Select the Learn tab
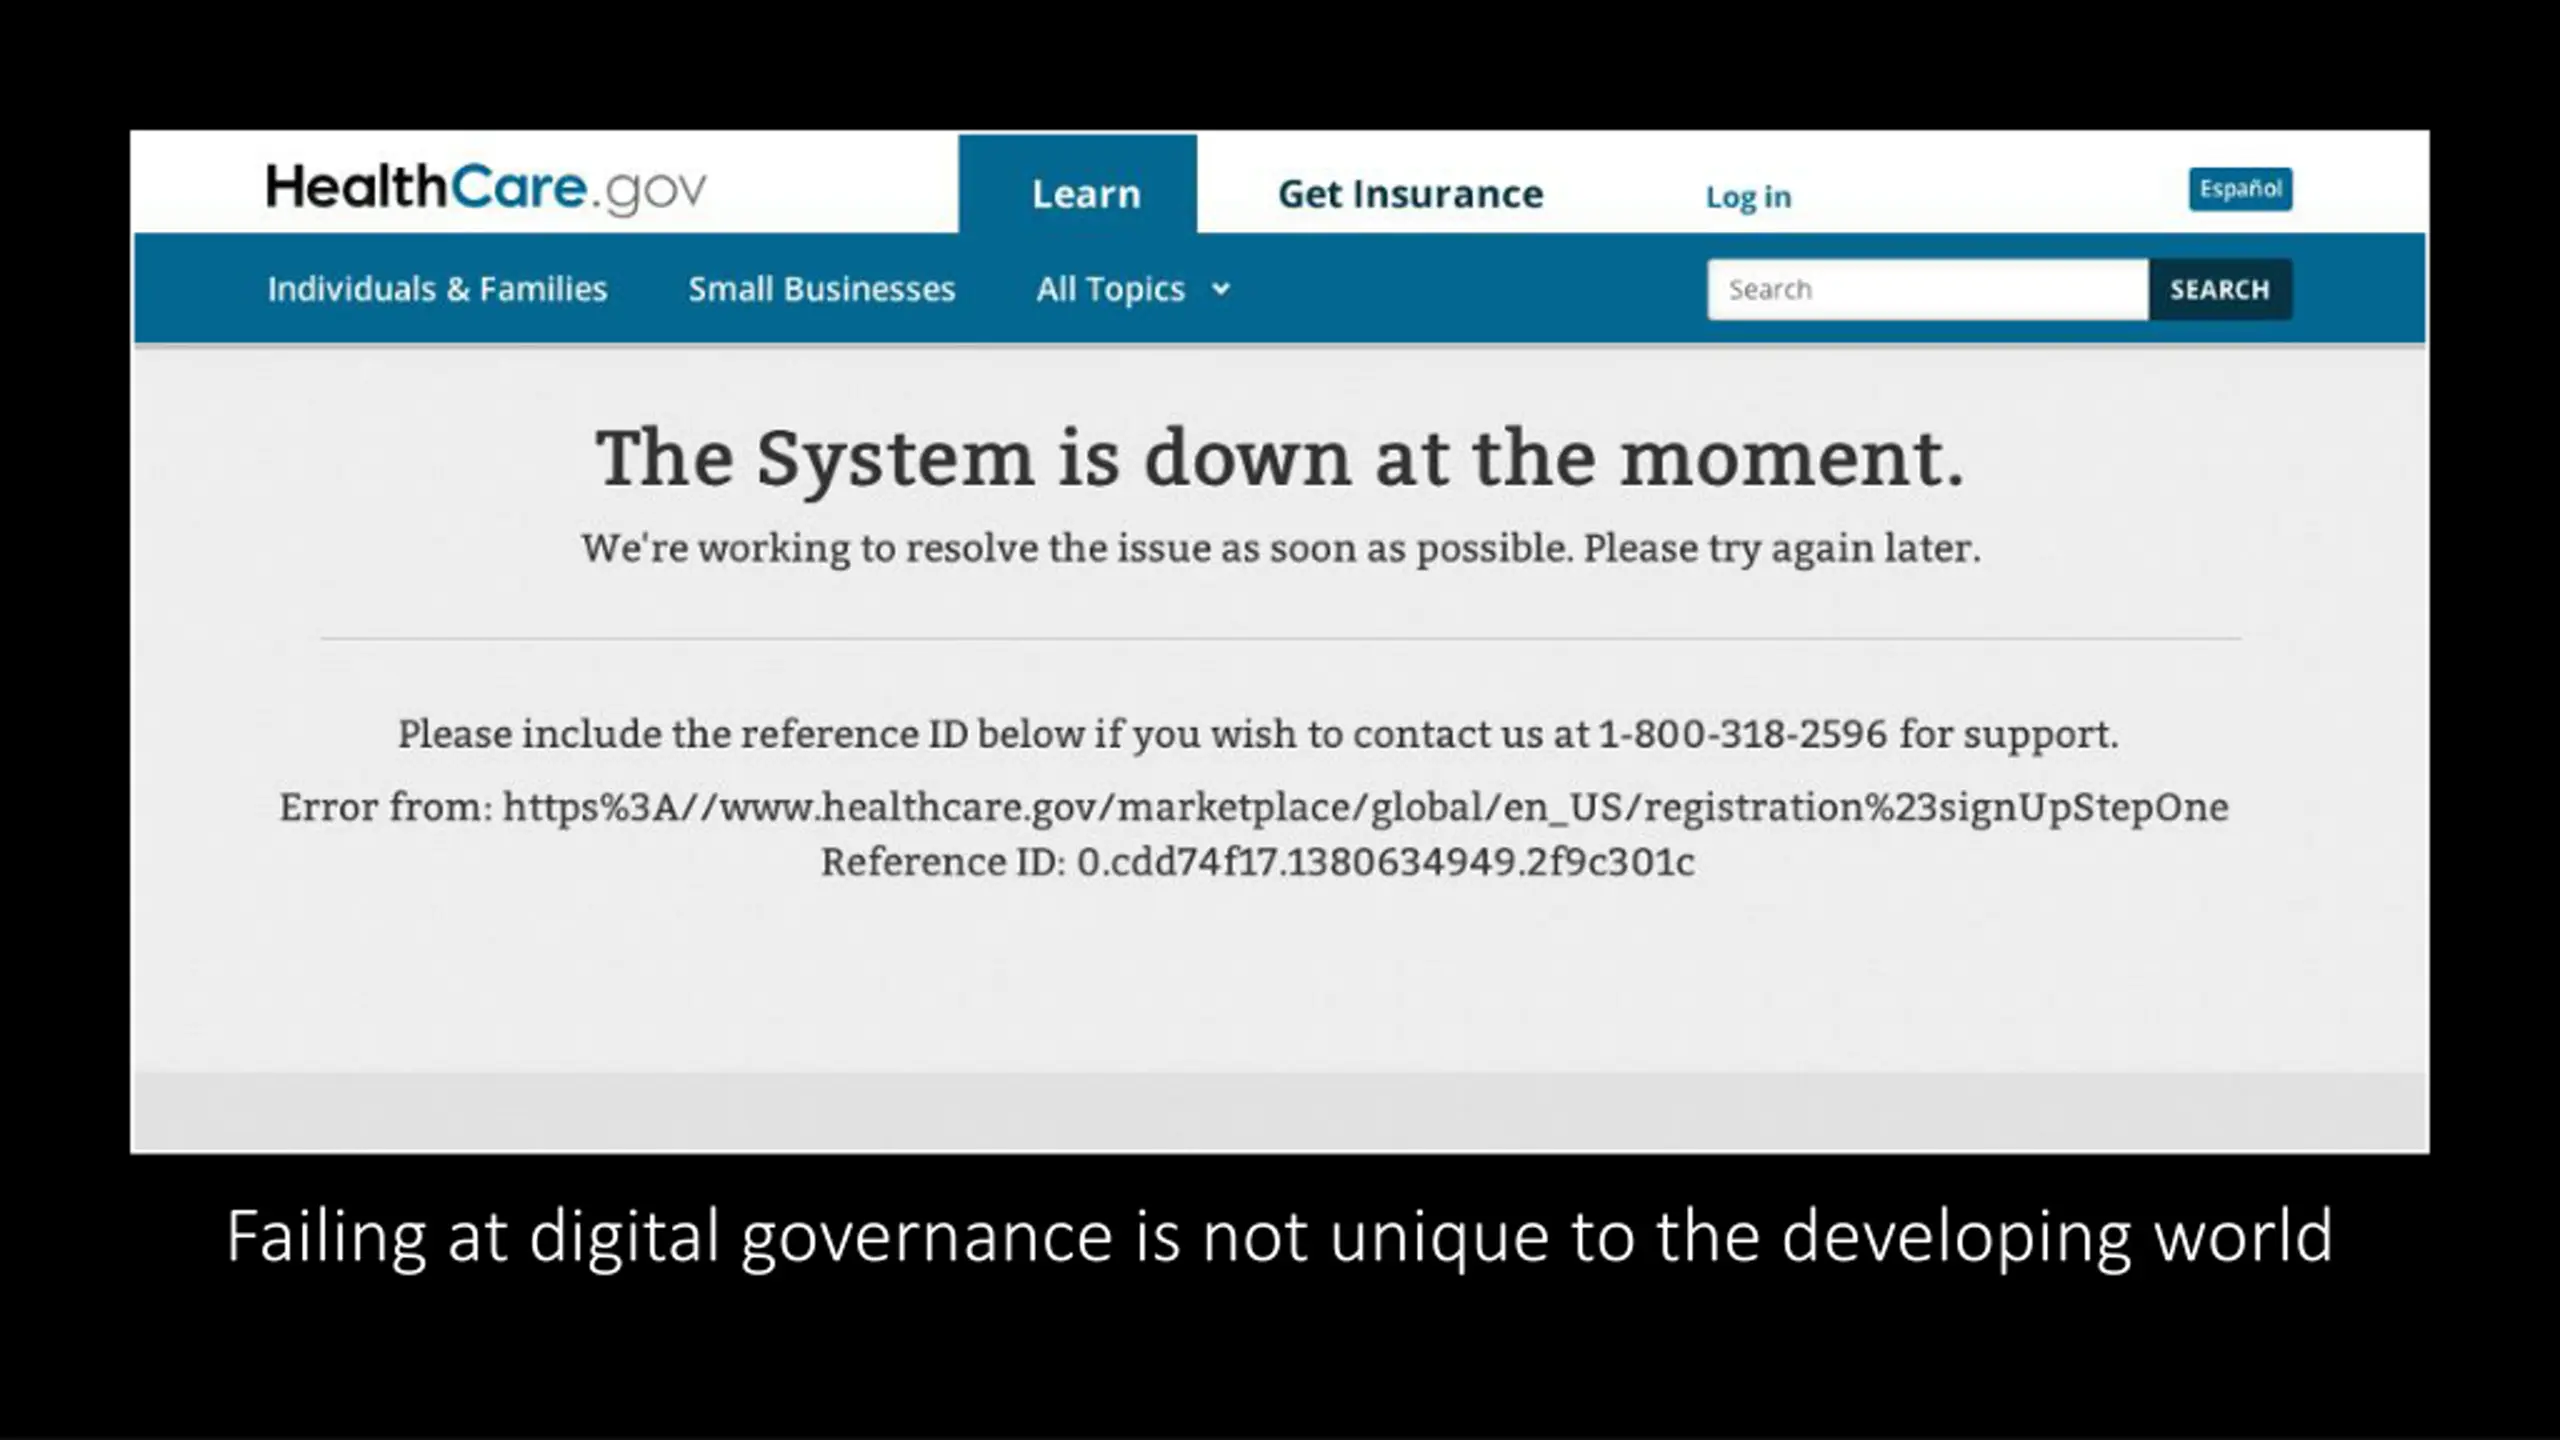Image resolution: width=2560 pixels, height=1440 pixels. [x=1078, y=185]
